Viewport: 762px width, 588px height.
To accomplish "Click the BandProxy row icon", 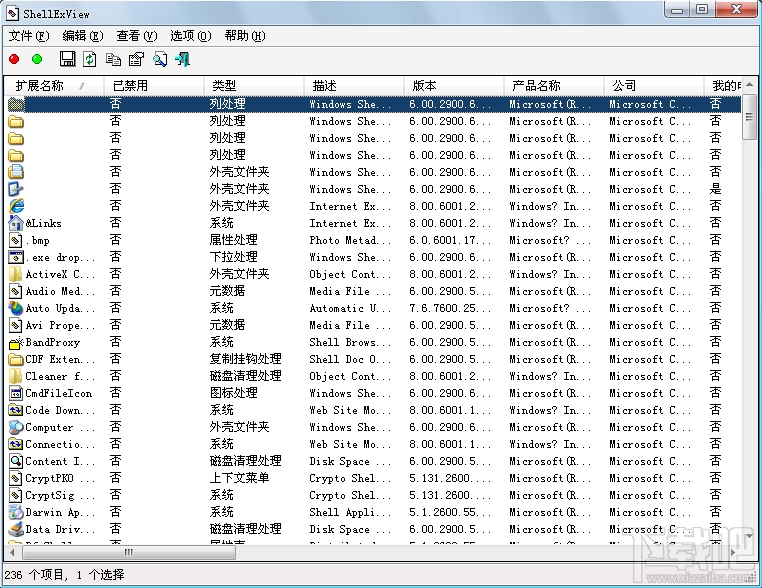I will click(16, 343).
